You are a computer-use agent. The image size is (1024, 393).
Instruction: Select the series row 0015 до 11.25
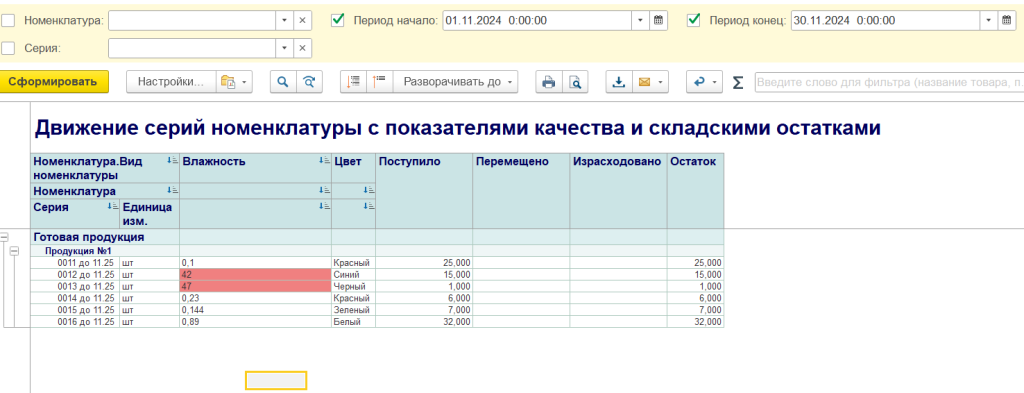point(377,309)
